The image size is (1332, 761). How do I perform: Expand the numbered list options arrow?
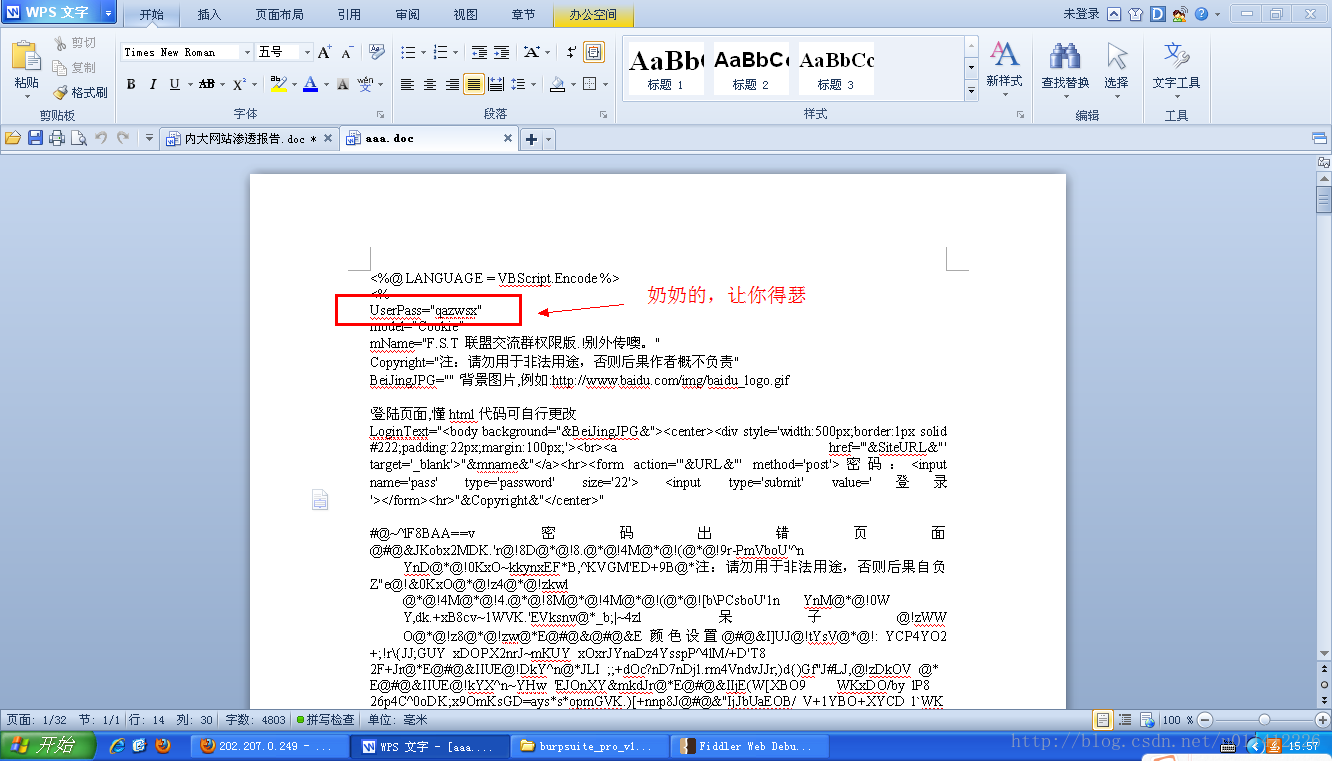click(455, 52)
